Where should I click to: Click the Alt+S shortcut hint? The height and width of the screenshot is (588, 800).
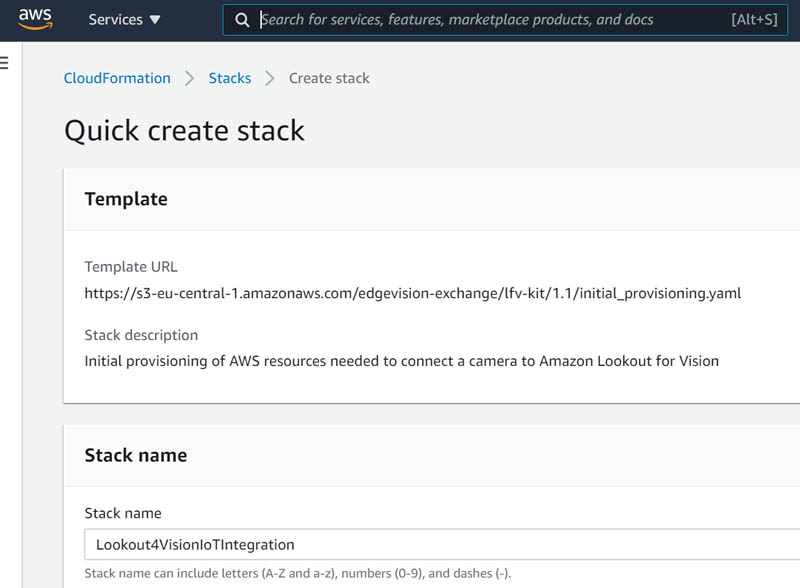click(754, 20)
